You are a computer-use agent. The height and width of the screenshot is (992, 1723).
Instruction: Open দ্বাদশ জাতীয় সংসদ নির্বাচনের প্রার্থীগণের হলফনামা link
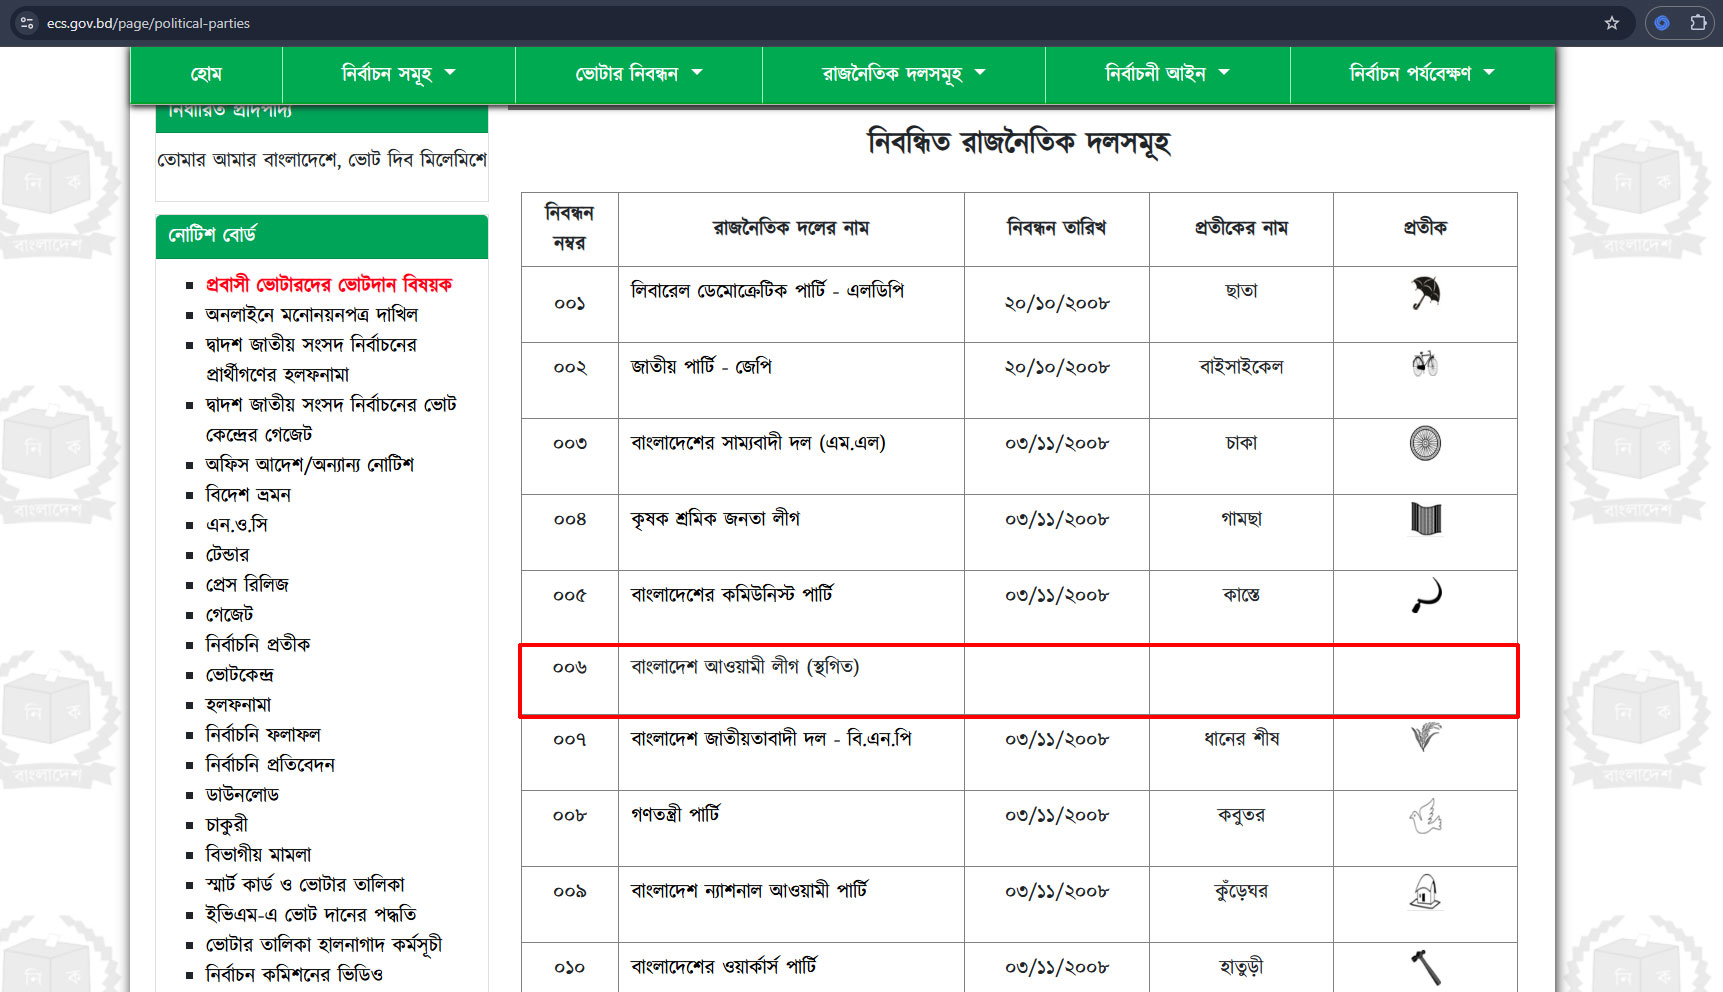pos(311,359)
